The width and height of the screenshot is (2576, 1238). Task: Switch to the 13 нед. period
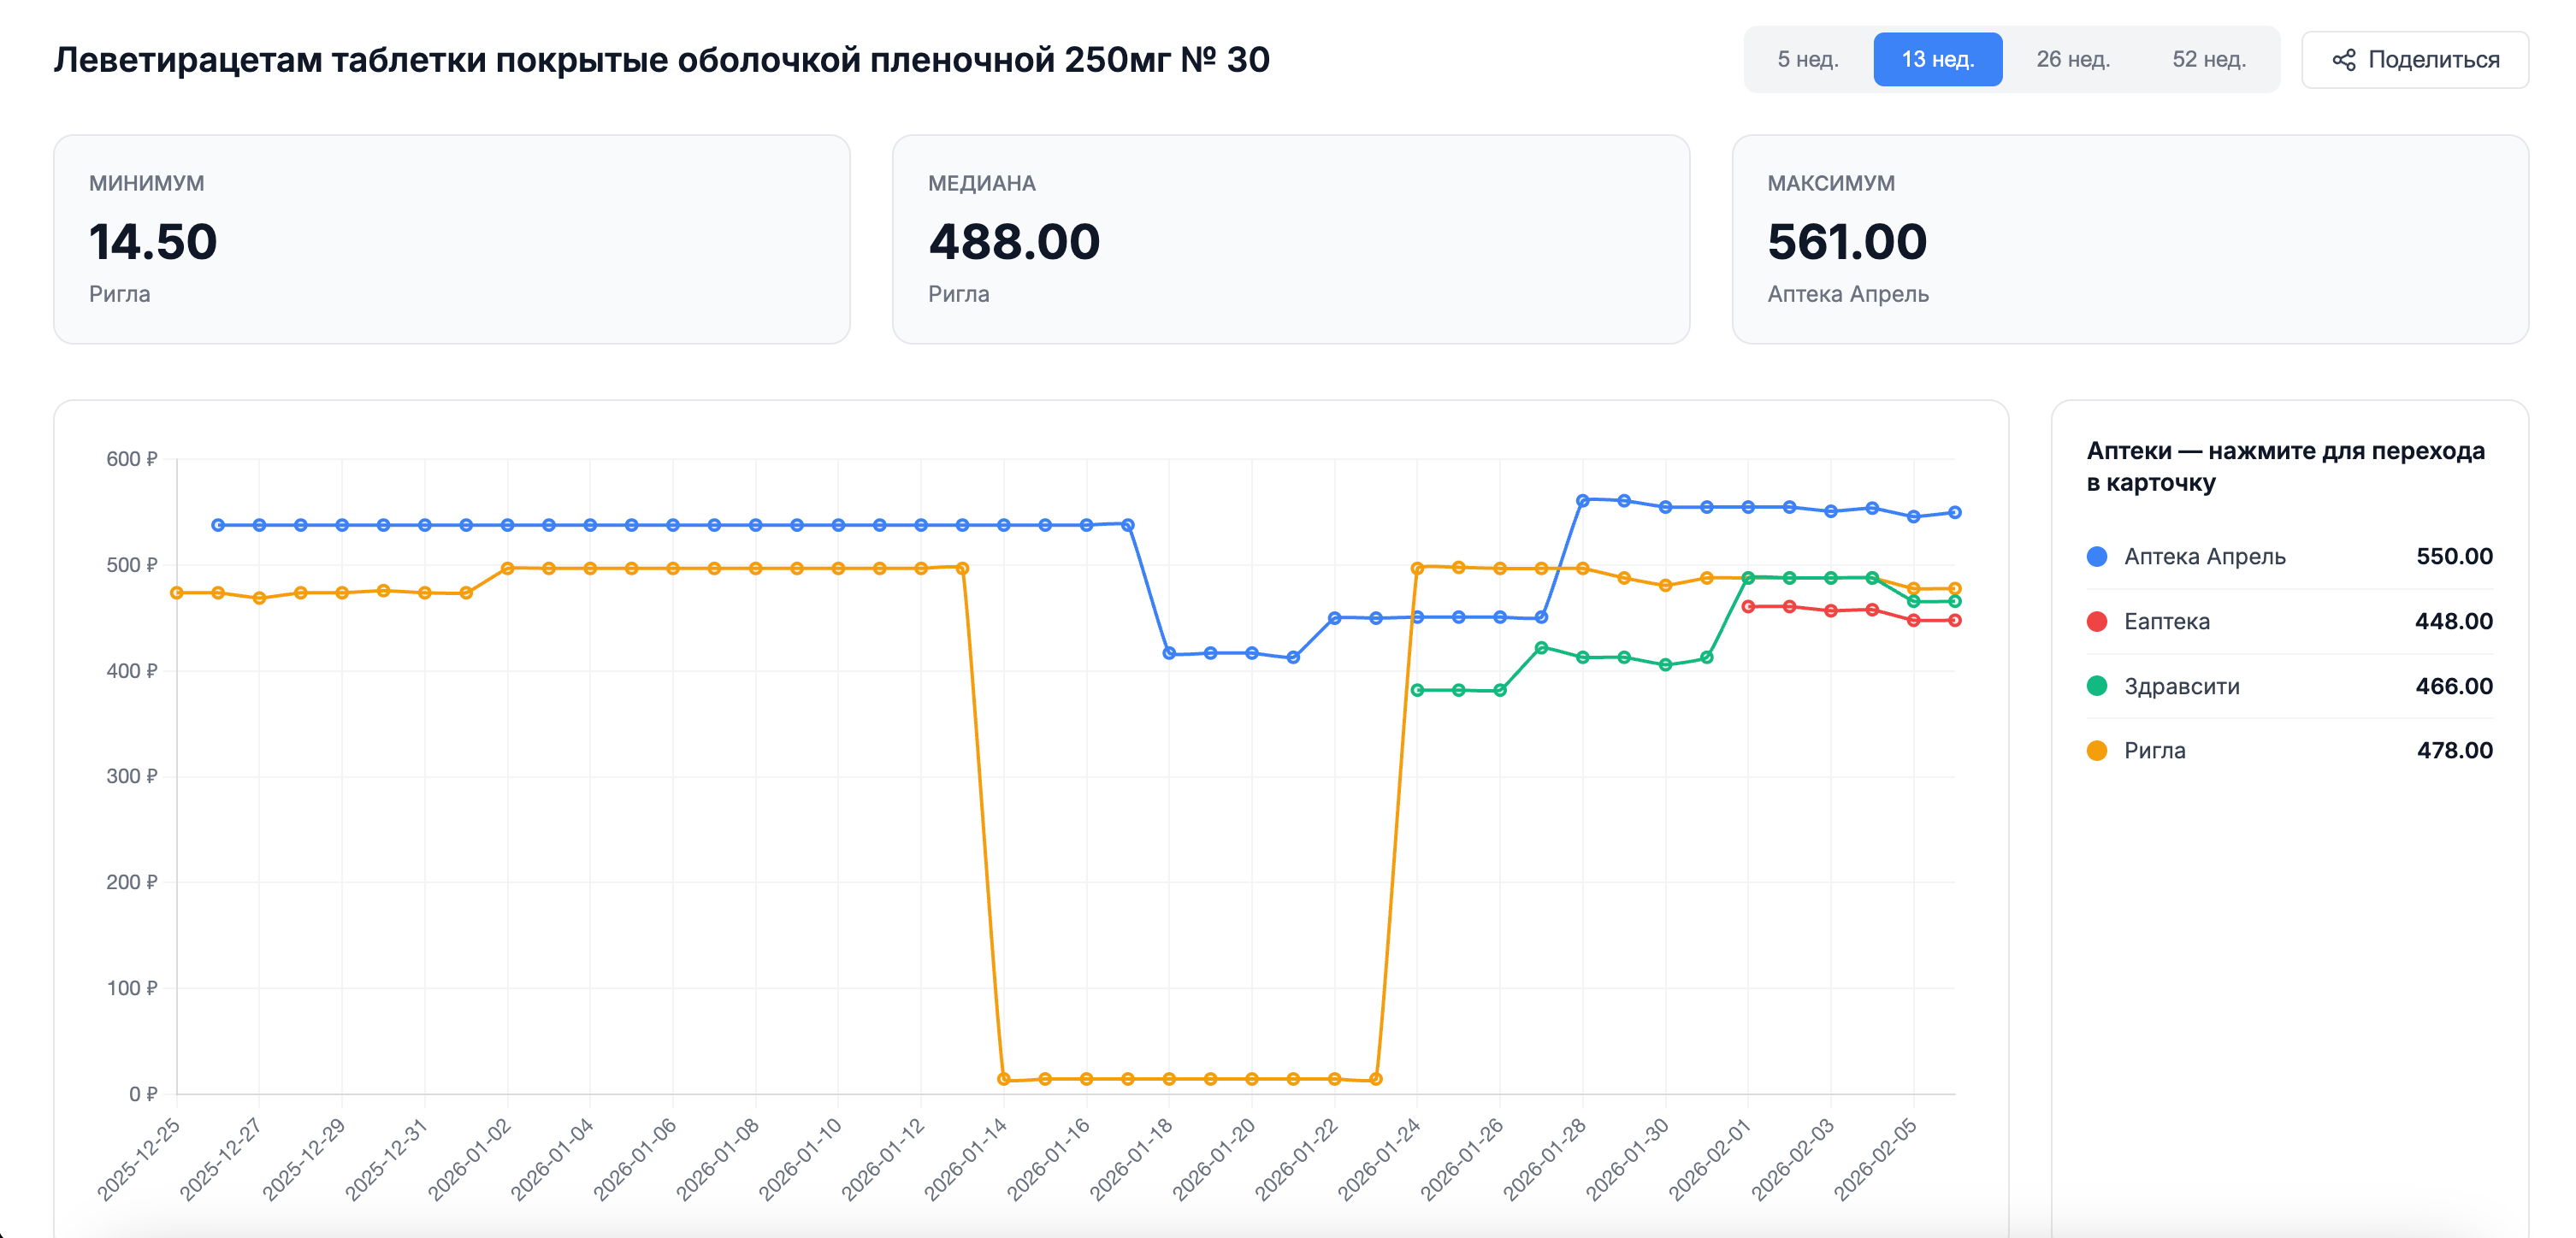(1937, 60)
